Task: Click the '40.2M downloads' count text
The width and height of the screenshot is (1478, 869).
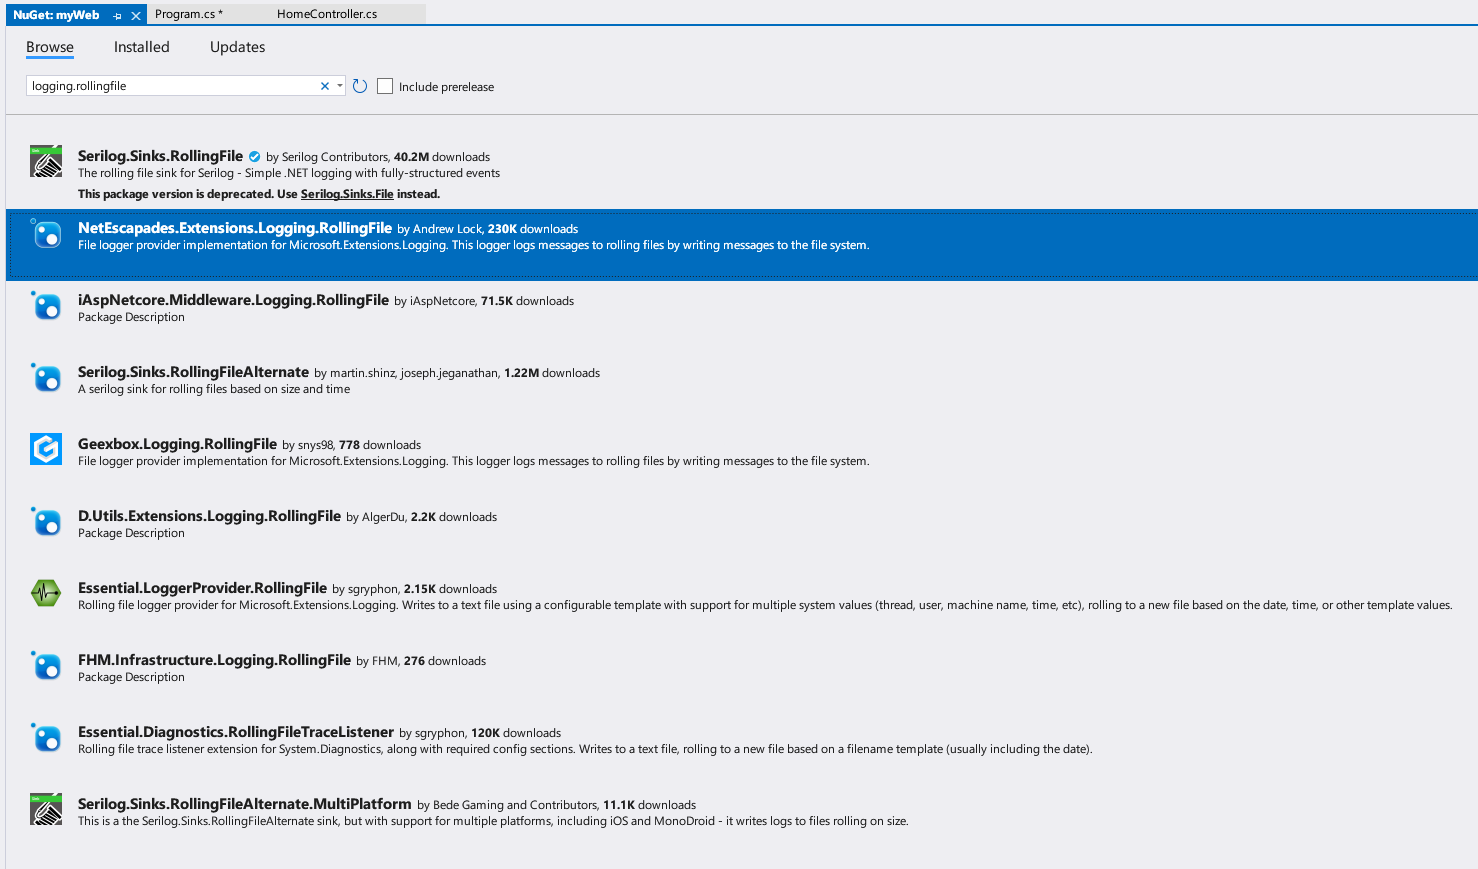Action: tap(442, 157)
